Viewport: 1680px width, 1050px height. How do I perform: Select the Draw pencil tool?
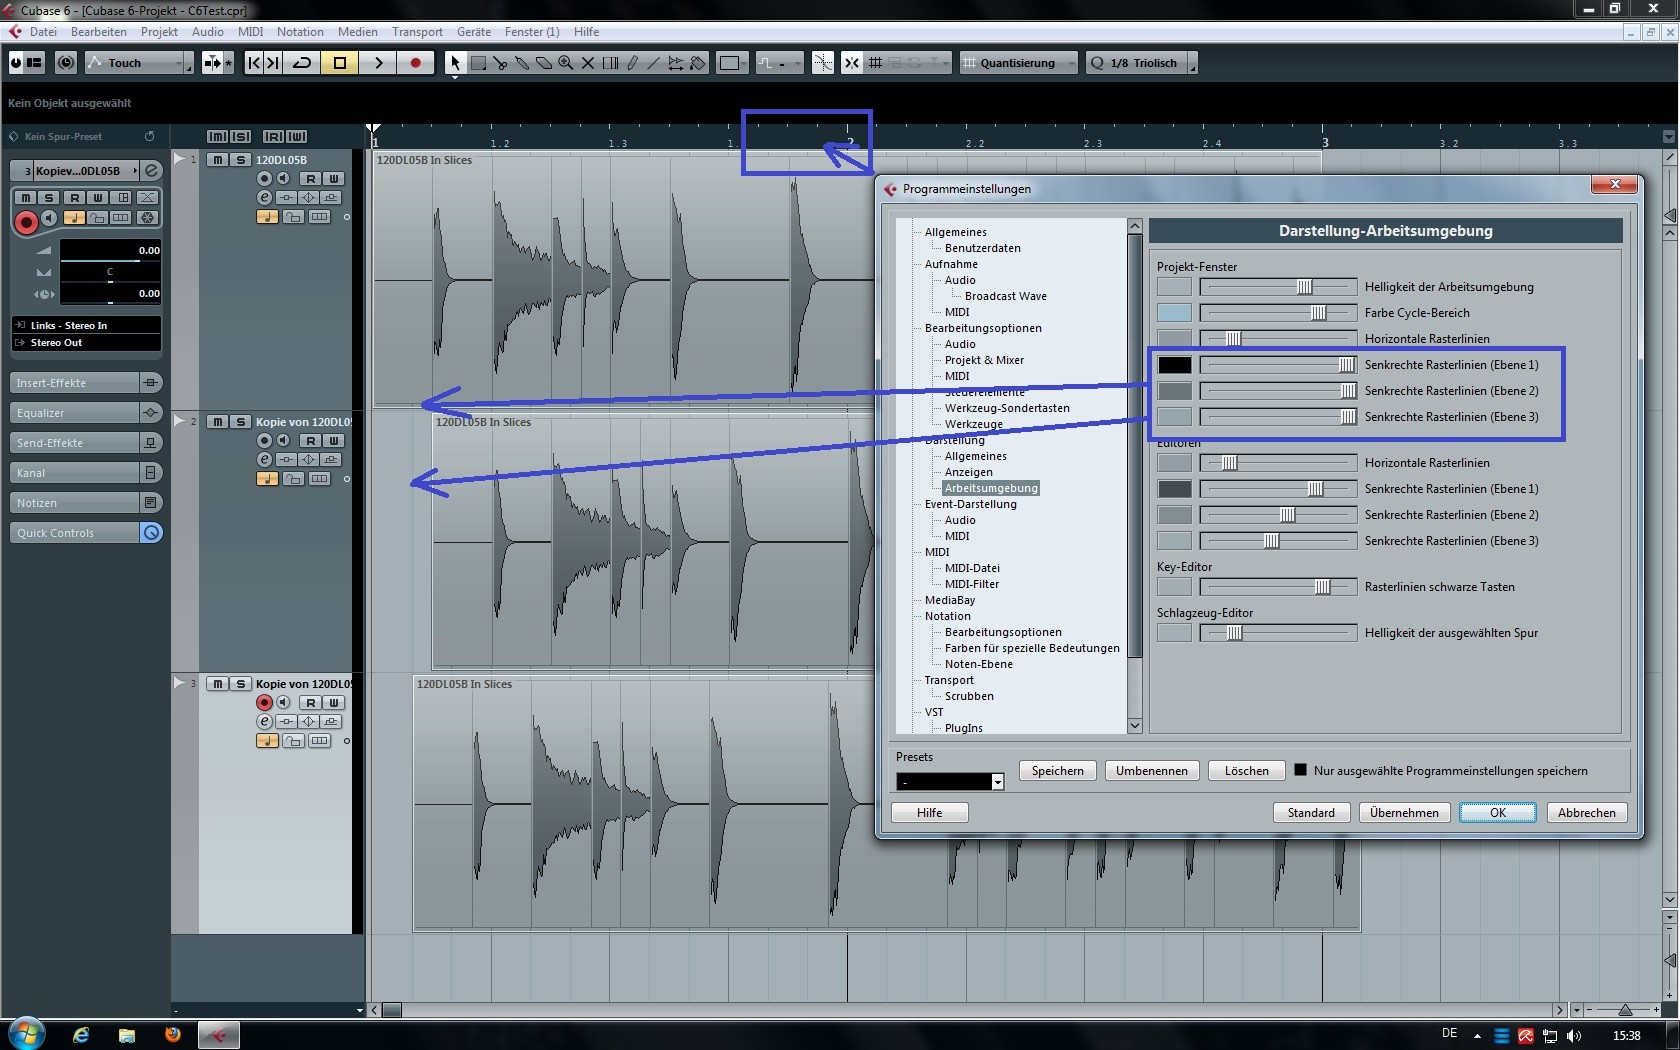click(x=632, y=63)
